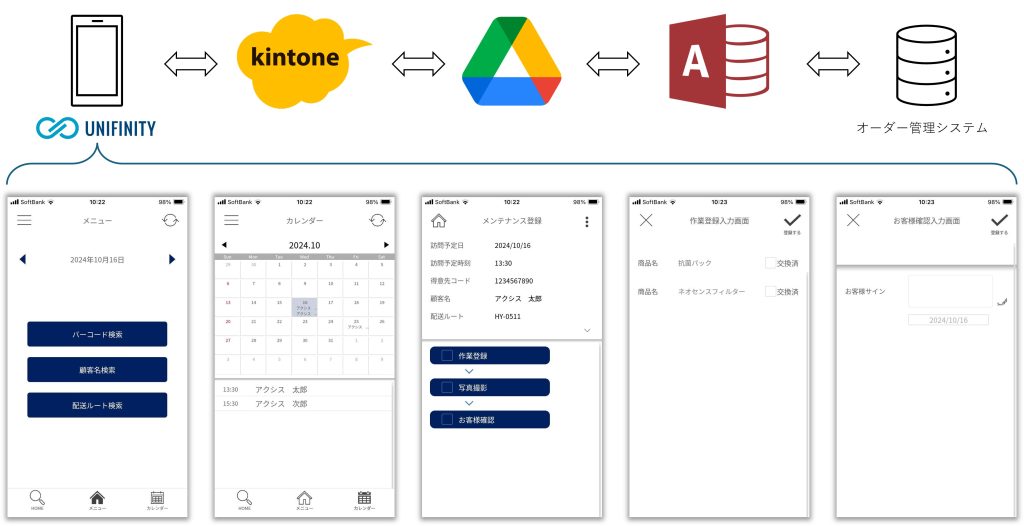This screenshot has width=1024, height=526.
Task: Expand details chevron below HY-0511
Action: pos(587,331)
